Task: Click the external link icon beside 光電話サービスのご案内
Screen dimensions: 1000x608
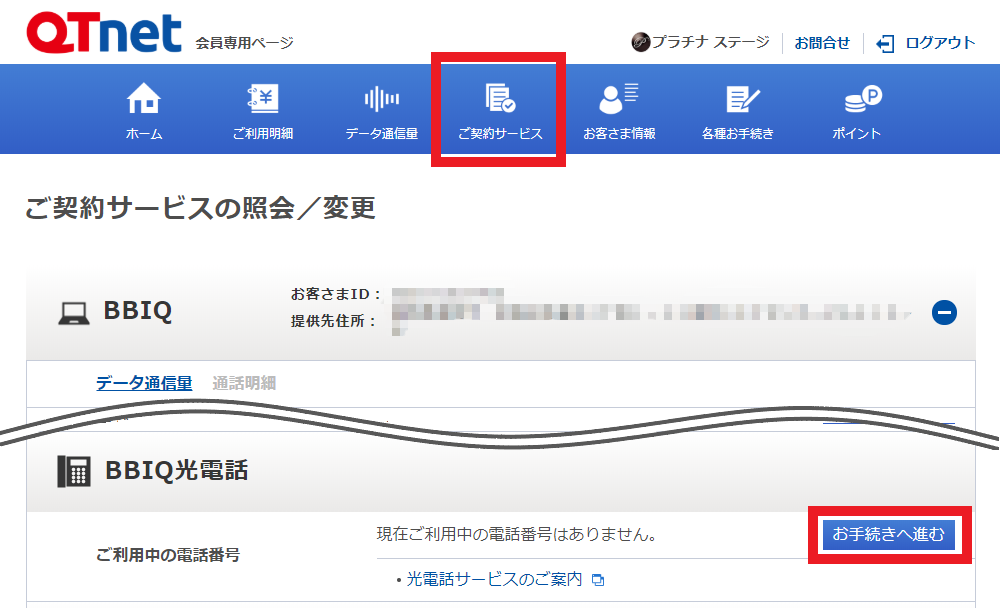Action: [x=598, y=580]
